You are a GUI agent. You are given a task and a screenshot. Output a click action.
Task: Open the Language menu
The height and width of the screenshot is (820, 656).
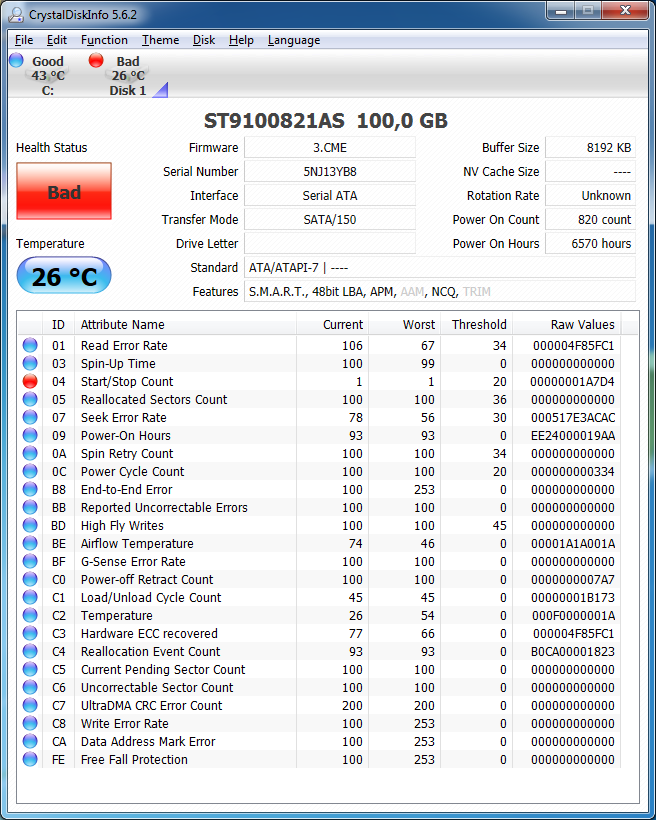pos(293,40)
